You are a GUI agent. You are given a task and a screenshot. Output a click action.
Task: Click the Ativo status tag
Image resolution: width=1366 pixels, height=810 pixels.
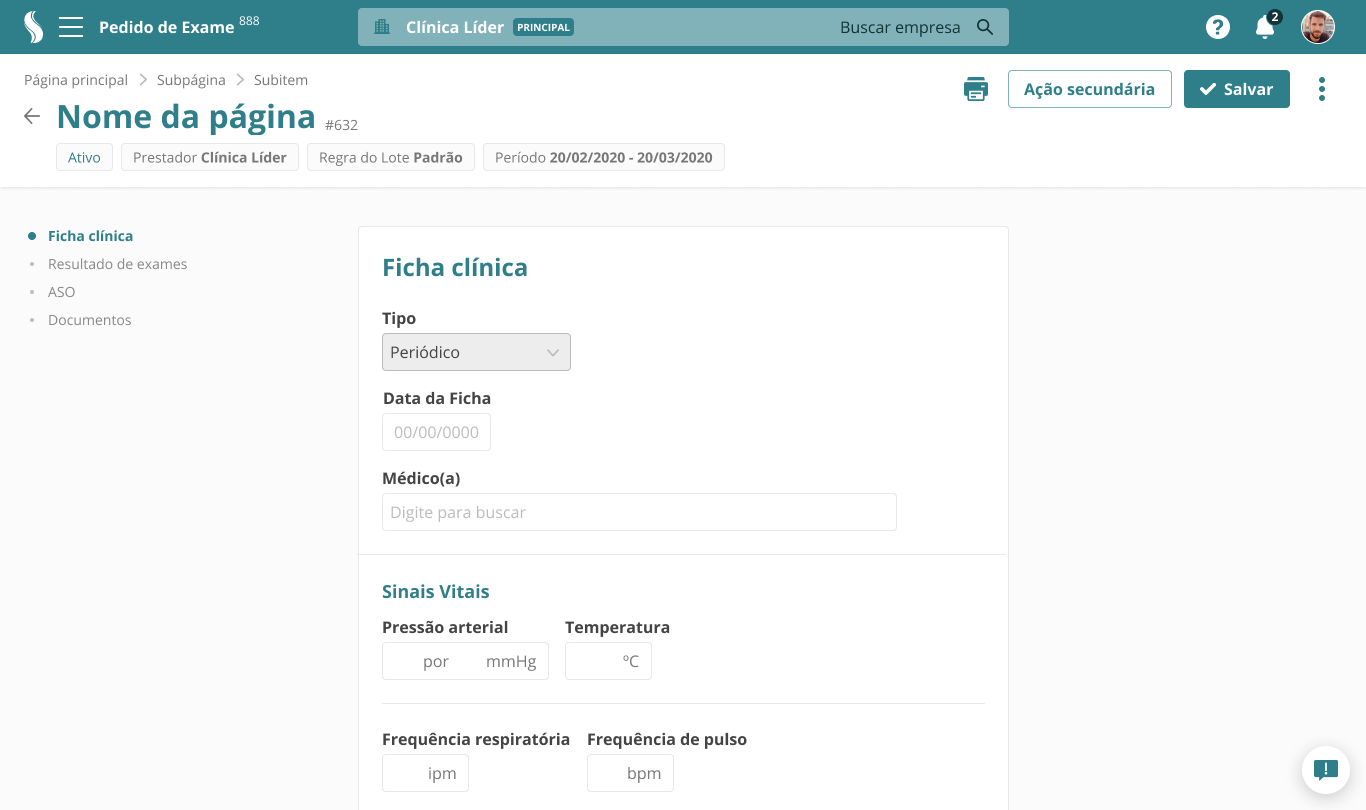pyautogui.click(x=84, y=157)
